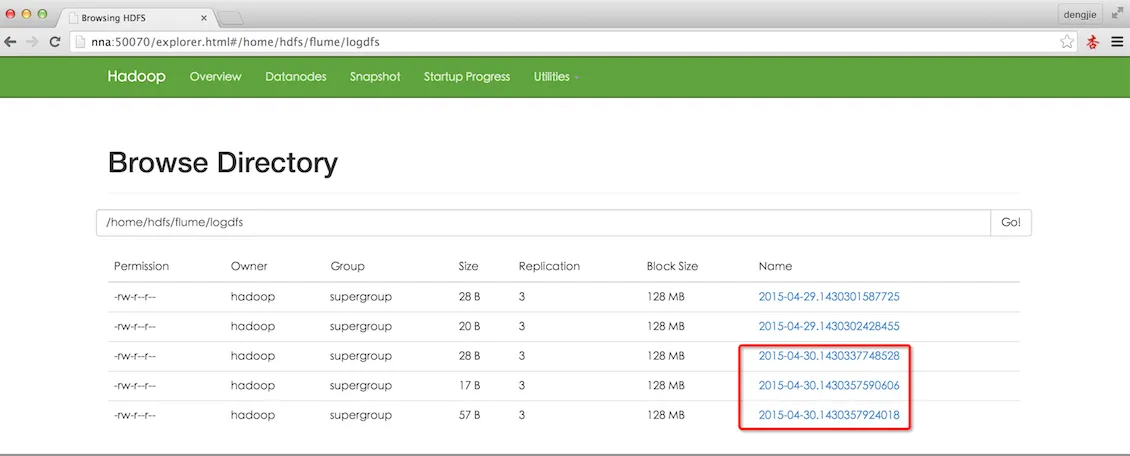Click the red extension icon in the toolbar

click(1093, 42)
